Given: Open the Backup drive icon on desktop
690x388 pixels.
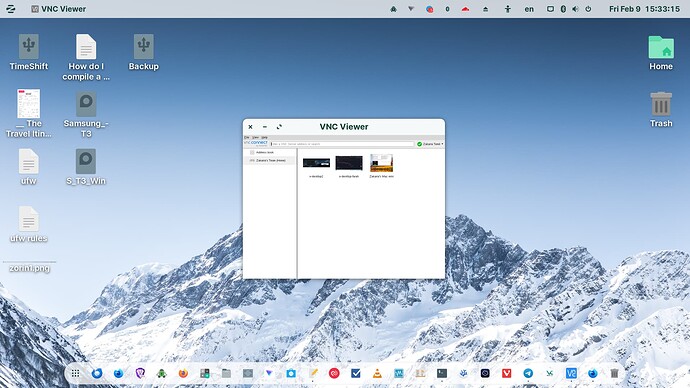Looking at the screenshot, I should 143,52.
